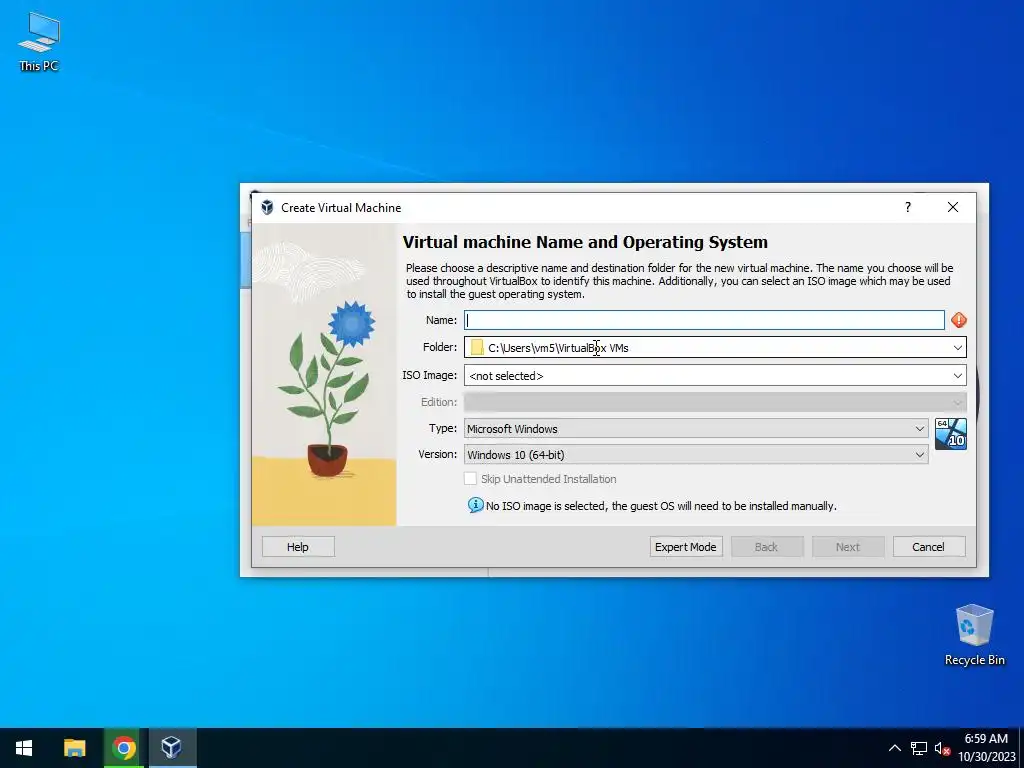Click the Next button
Image resolution: width=1024 pixels, height=768 pixels.
pyautogui.click(x=848, y=547)
